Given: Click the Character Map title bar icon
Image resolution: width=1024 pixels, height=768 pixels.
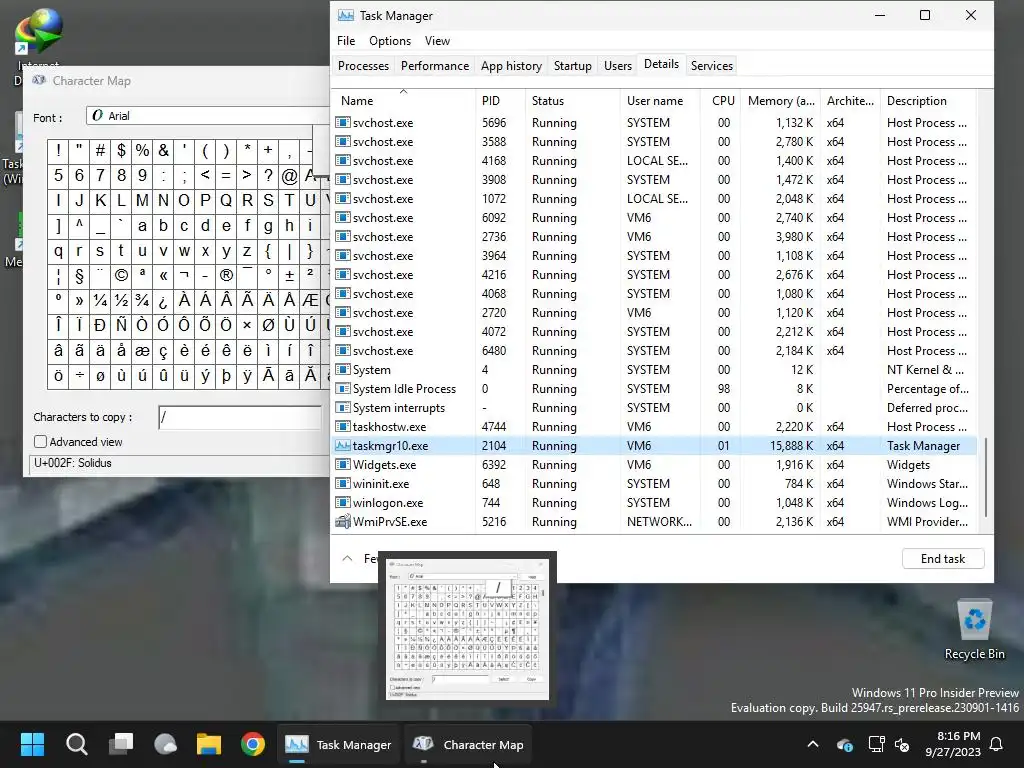Looking at the screenshot, I should pyautogui.click(x=39, y=80).
